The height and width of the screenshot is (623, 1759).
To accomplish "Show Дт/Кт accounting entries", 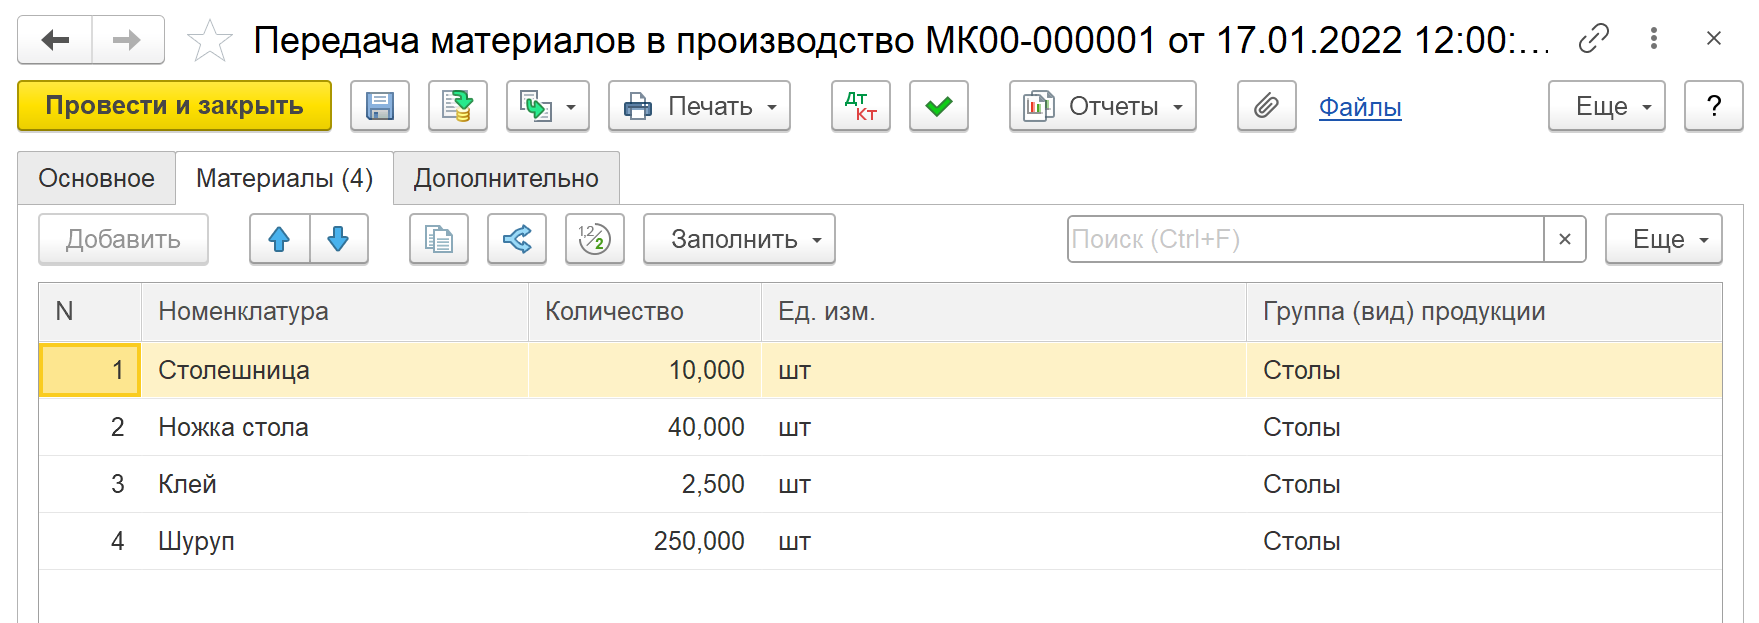I will pyautogui.click(x=860, y=106).
